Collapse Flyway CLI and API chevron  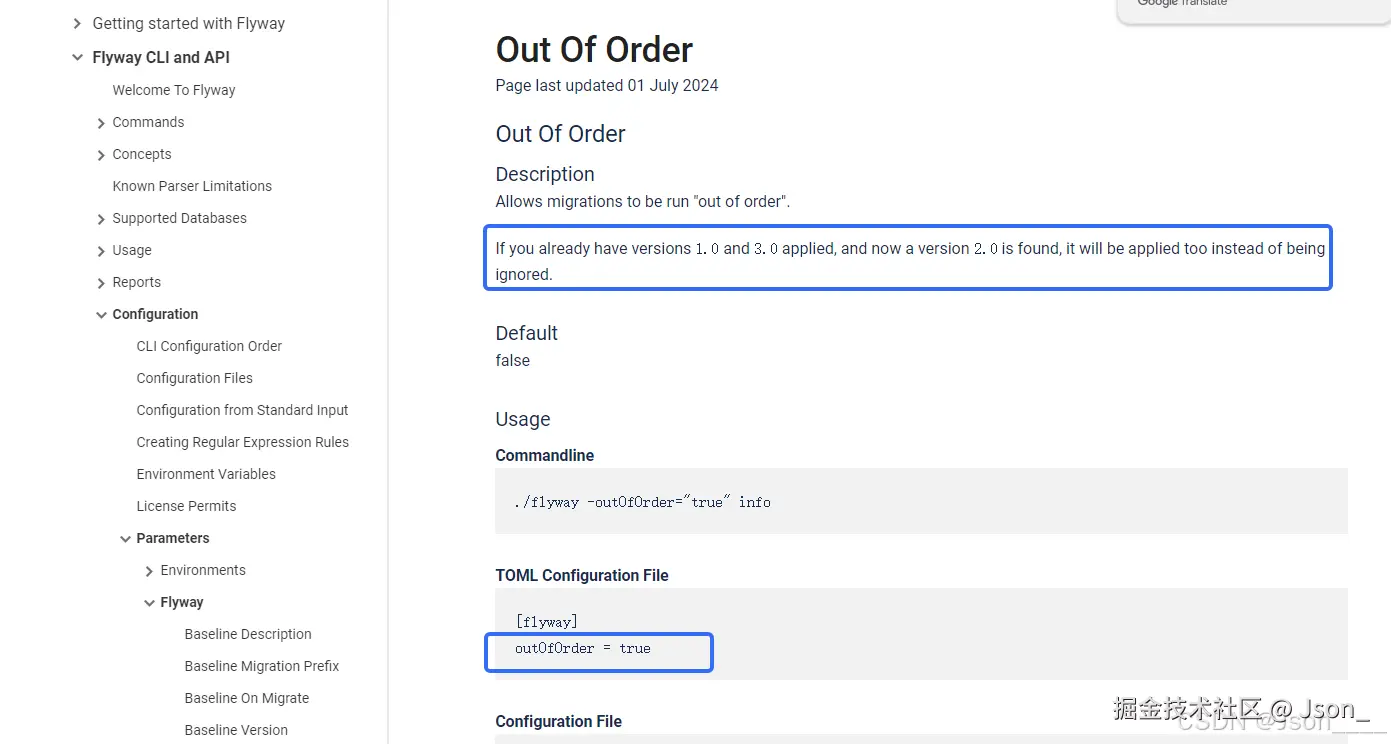click(77, 58)
